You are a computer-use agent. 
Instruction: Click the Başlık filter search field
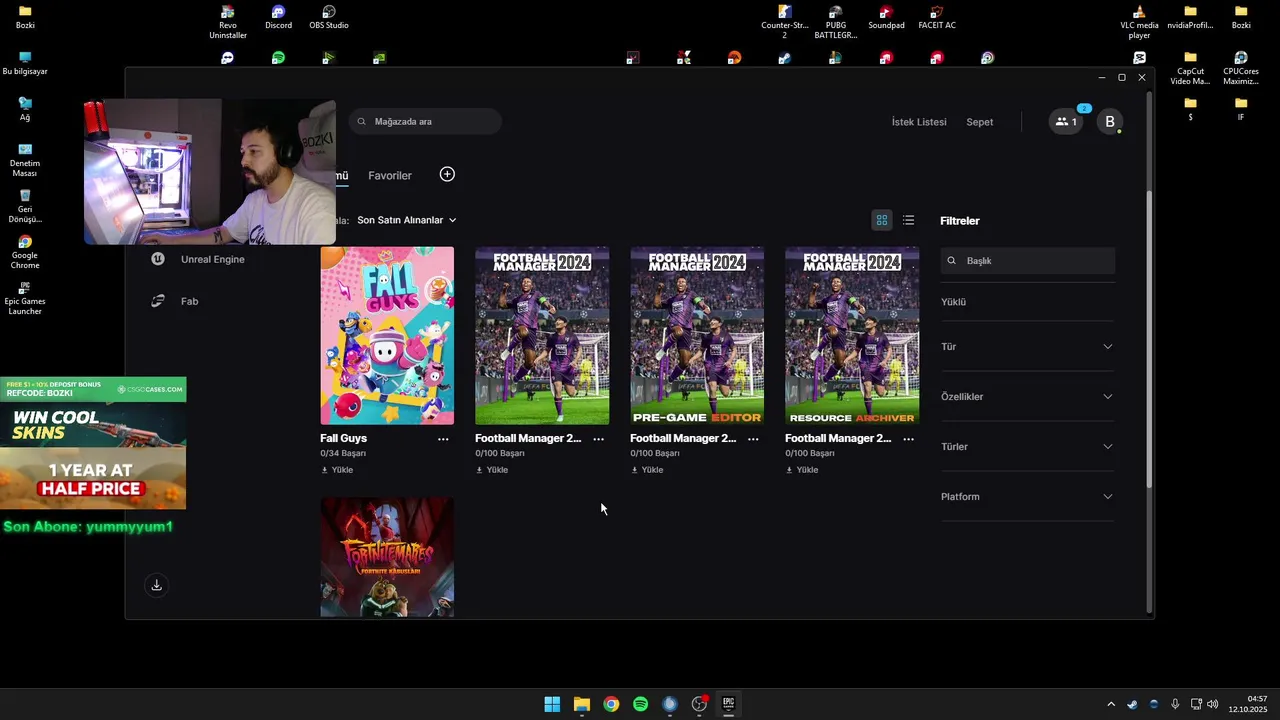pos(1027,261)
